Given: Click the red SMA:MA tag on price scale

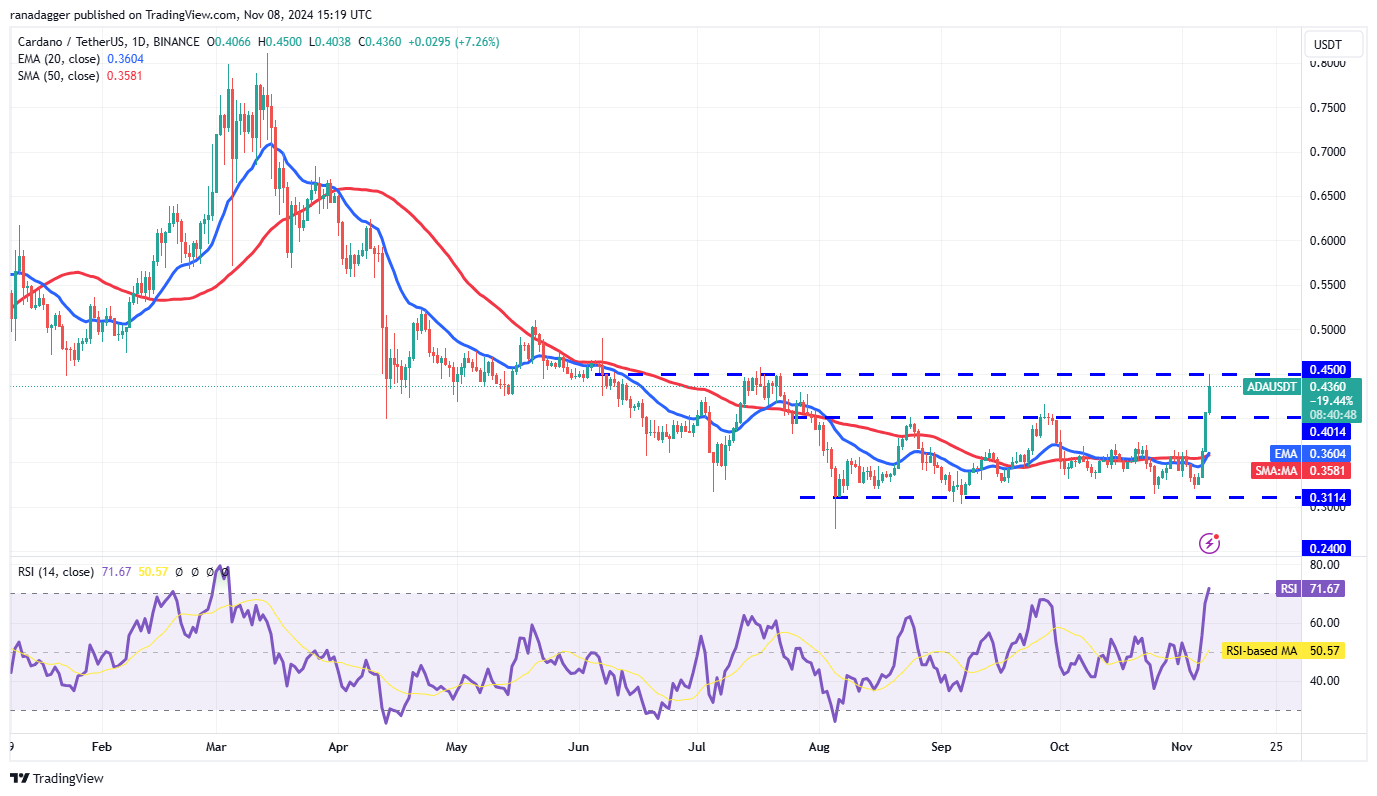Looking at the screenshot, I should [x=1276, y=470].
